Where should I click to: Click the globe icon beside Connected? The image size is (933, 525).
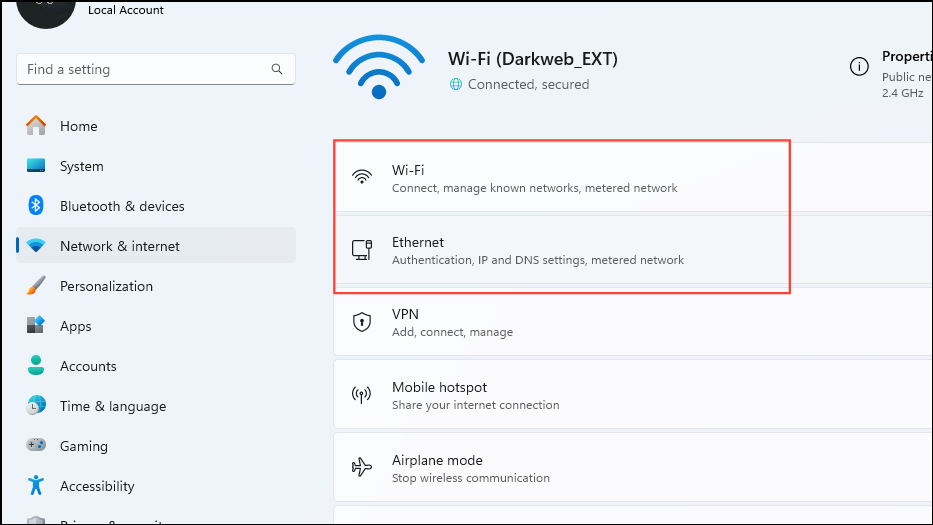[x=456, y=85]
